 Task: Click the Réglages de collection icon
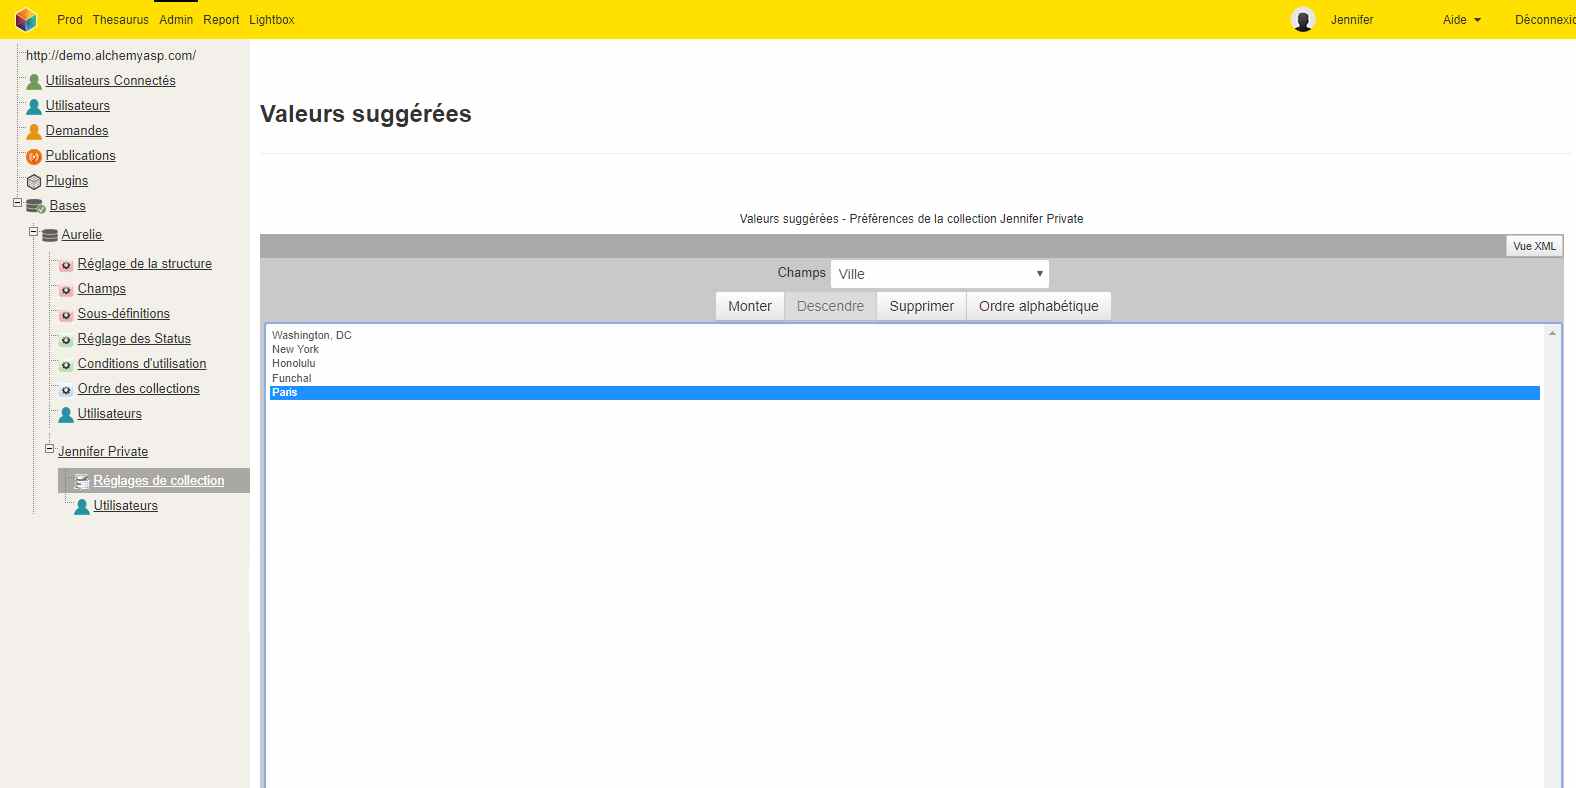pyautogui.click(x=82, y=482)
